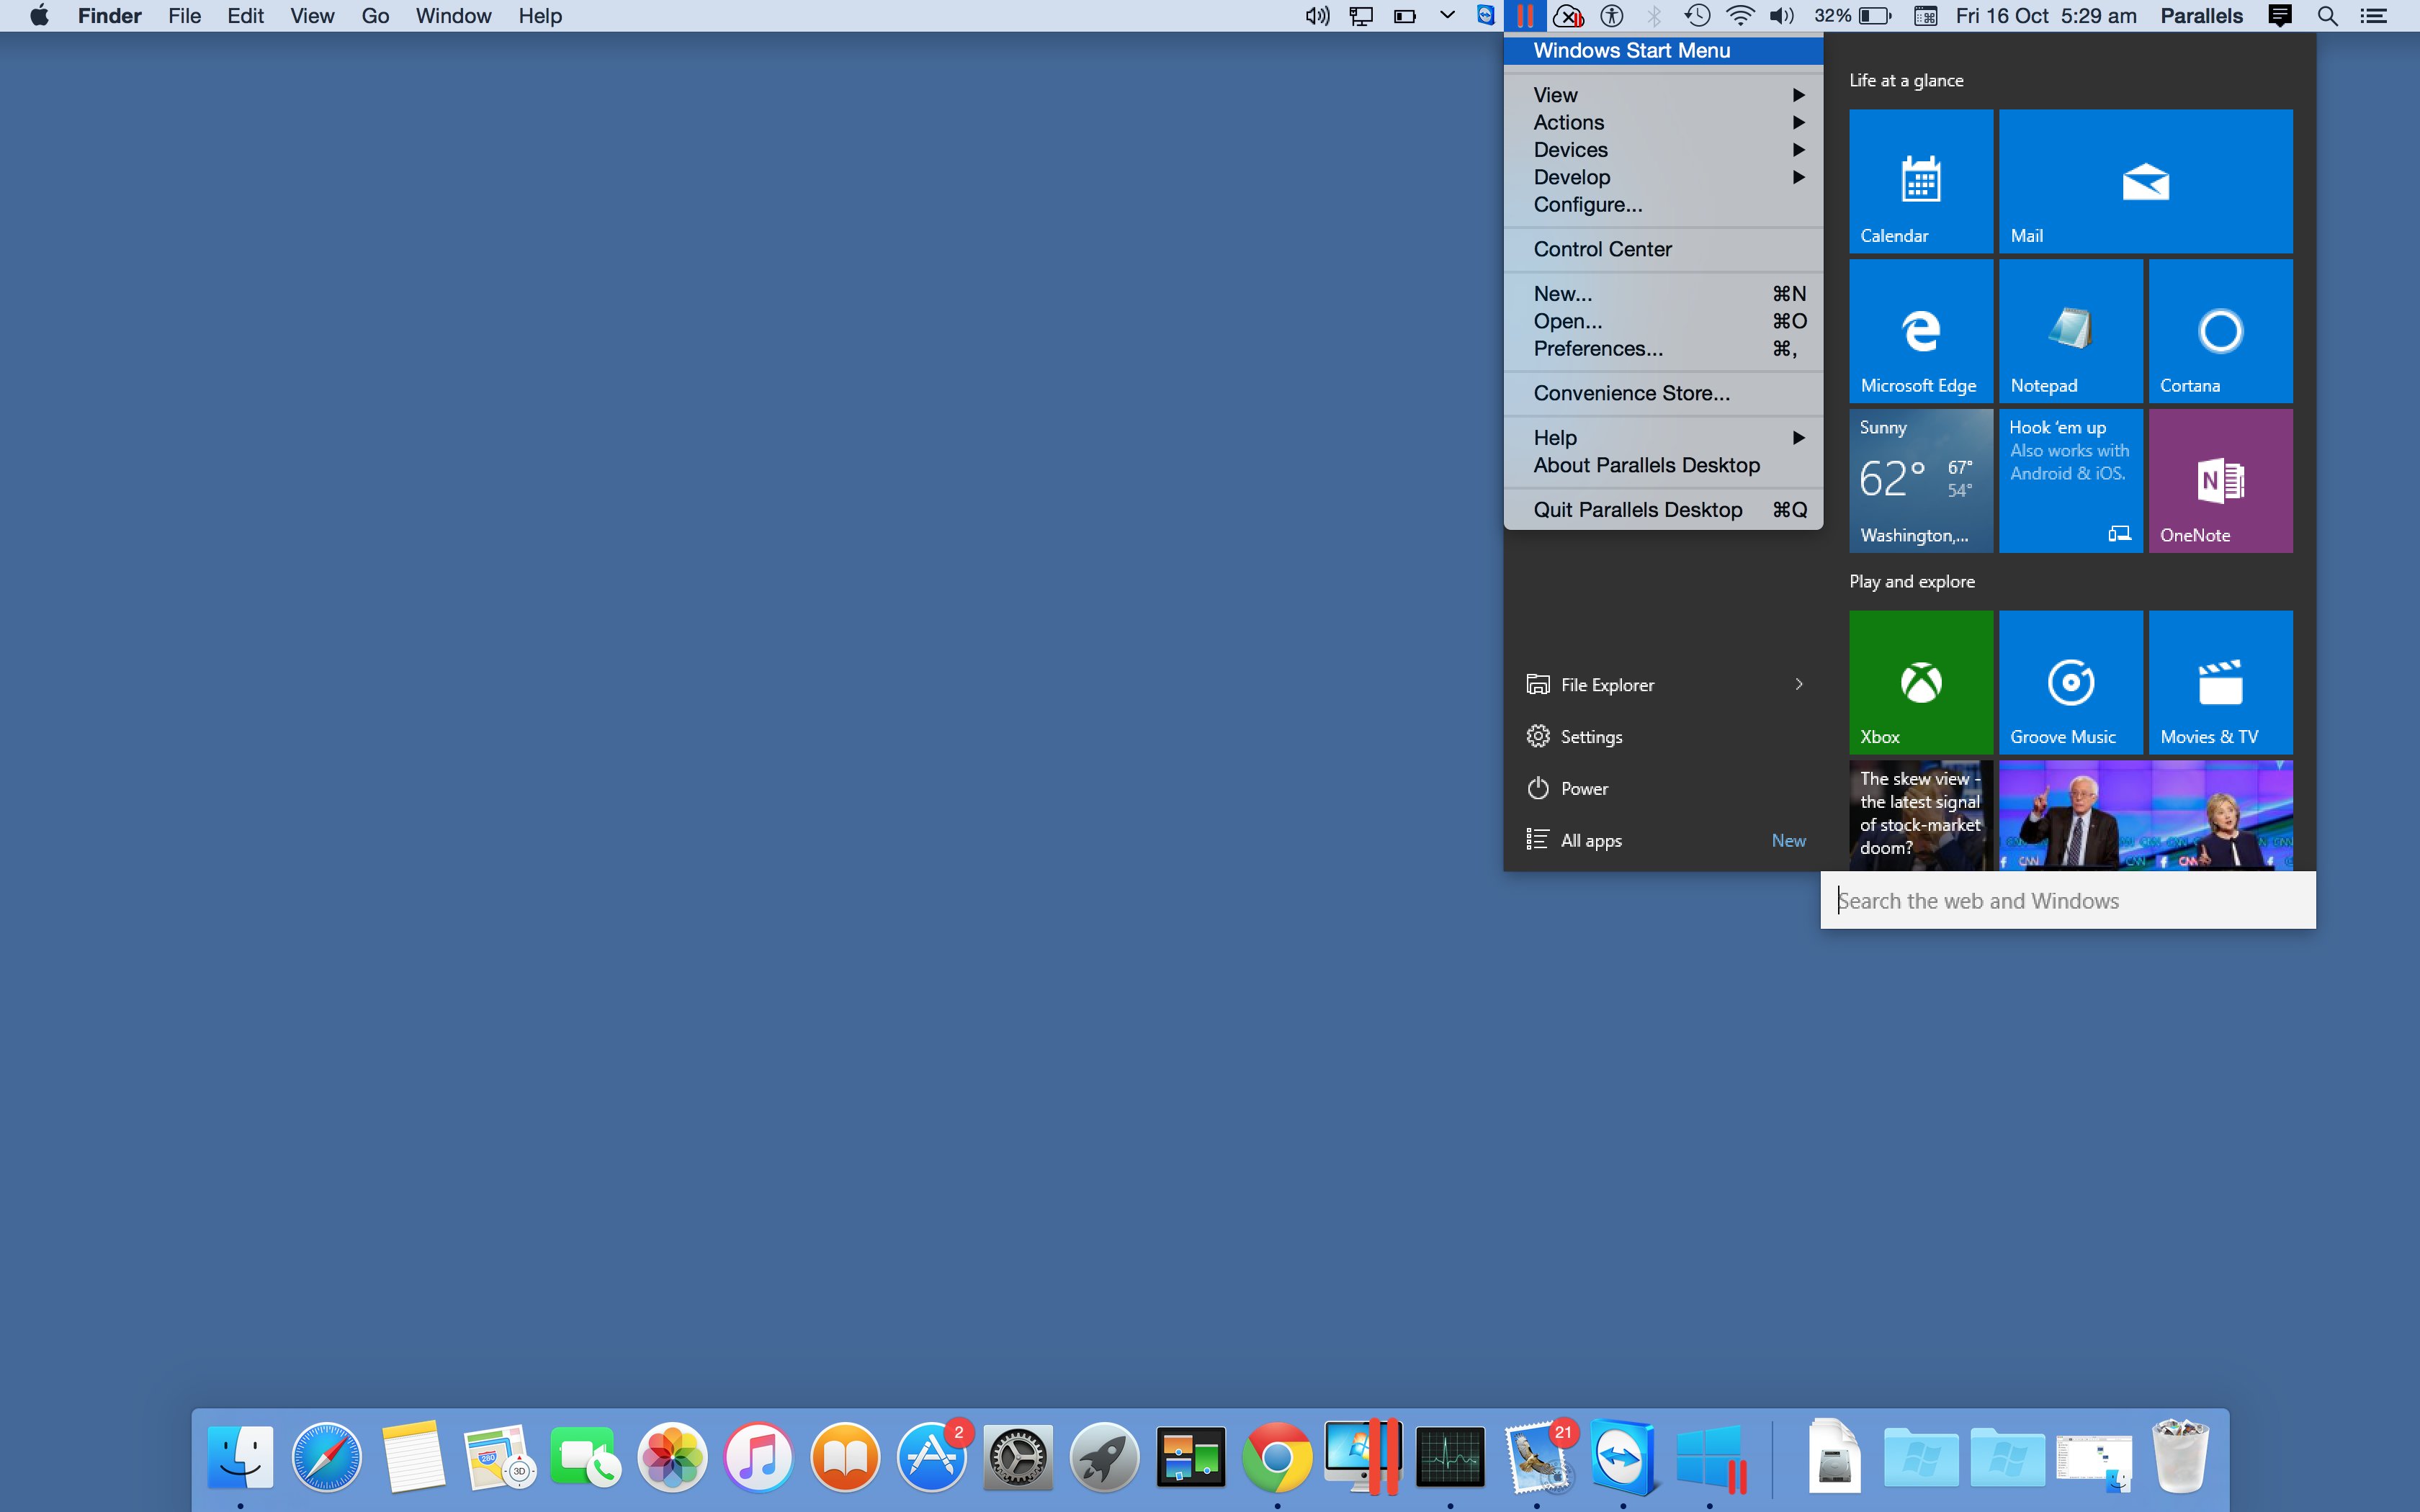2420x1512 pixels.
Task: Choose New... in the Parallels menu
Action: (x=1663, y=294)
